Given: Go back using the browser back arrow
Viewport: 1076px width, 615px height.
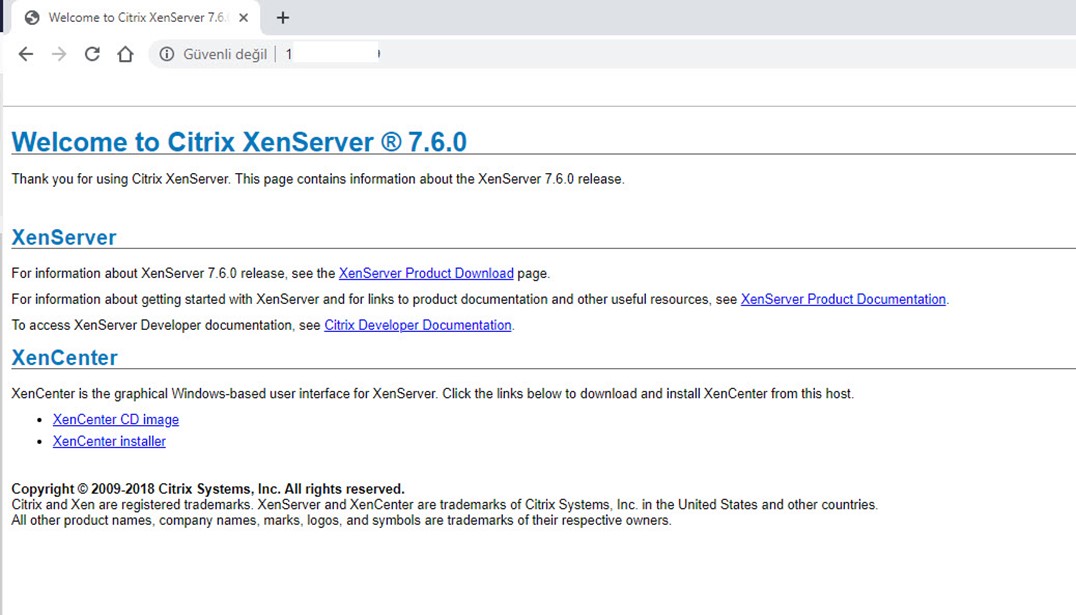Looking at the screenshot, I should point(25,54).
